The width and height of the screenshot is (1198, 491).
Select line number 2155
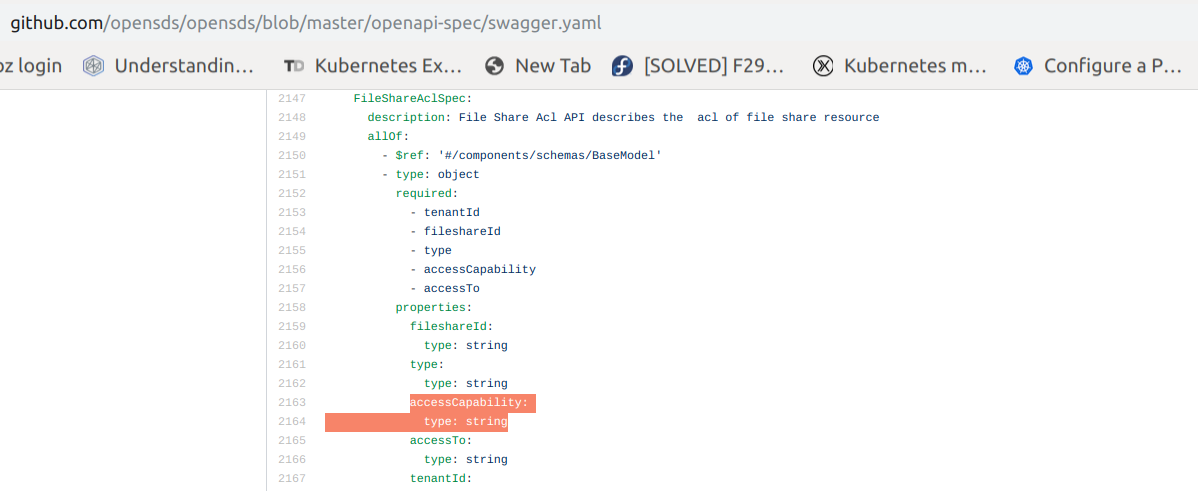[292, 250]
